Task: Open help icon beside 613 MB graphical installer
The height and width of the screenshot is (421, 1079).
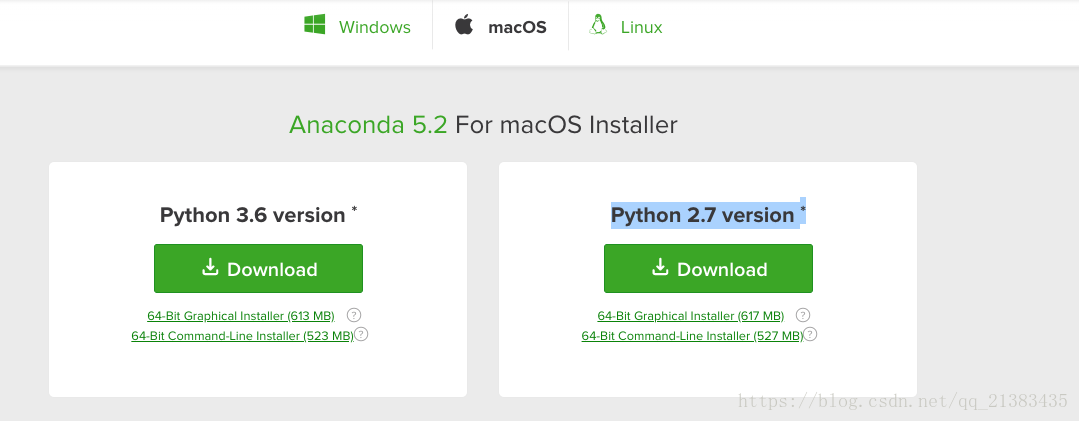Action: 354,315
